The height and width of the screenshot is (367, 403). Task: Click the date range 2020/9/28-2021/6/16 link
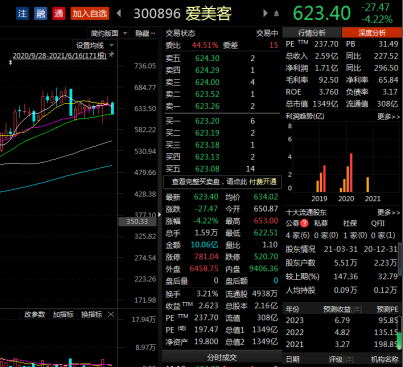pos(59,55)
